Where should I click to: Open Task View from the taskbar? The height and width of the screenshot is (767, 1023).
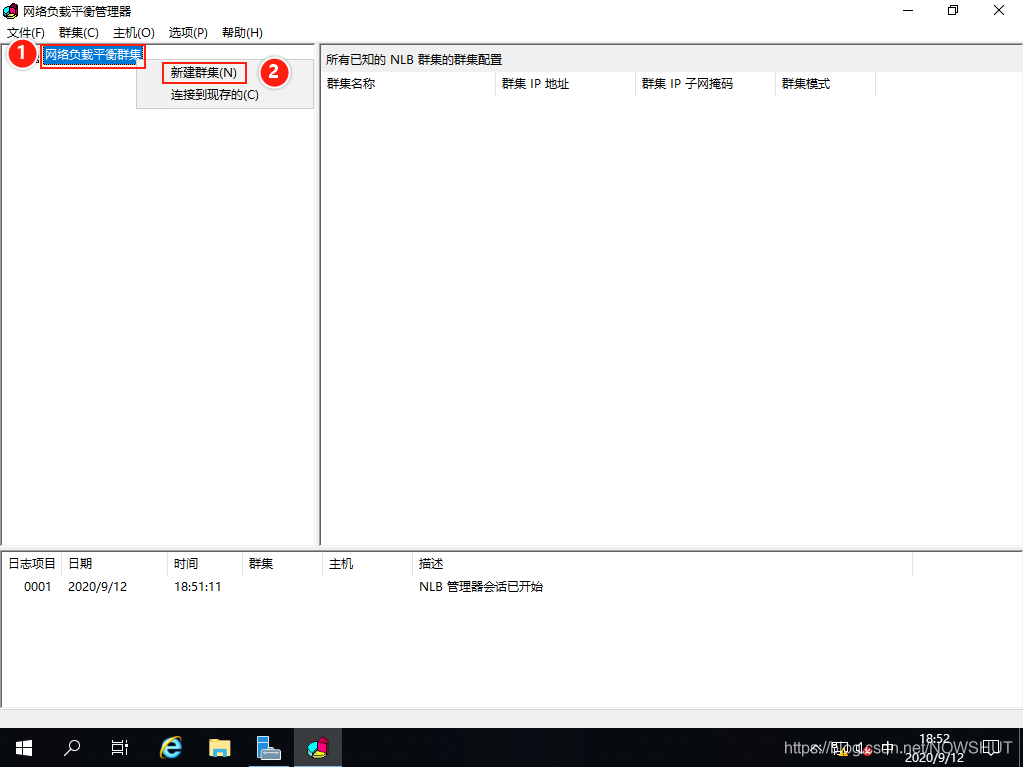(x=119, y=747)
